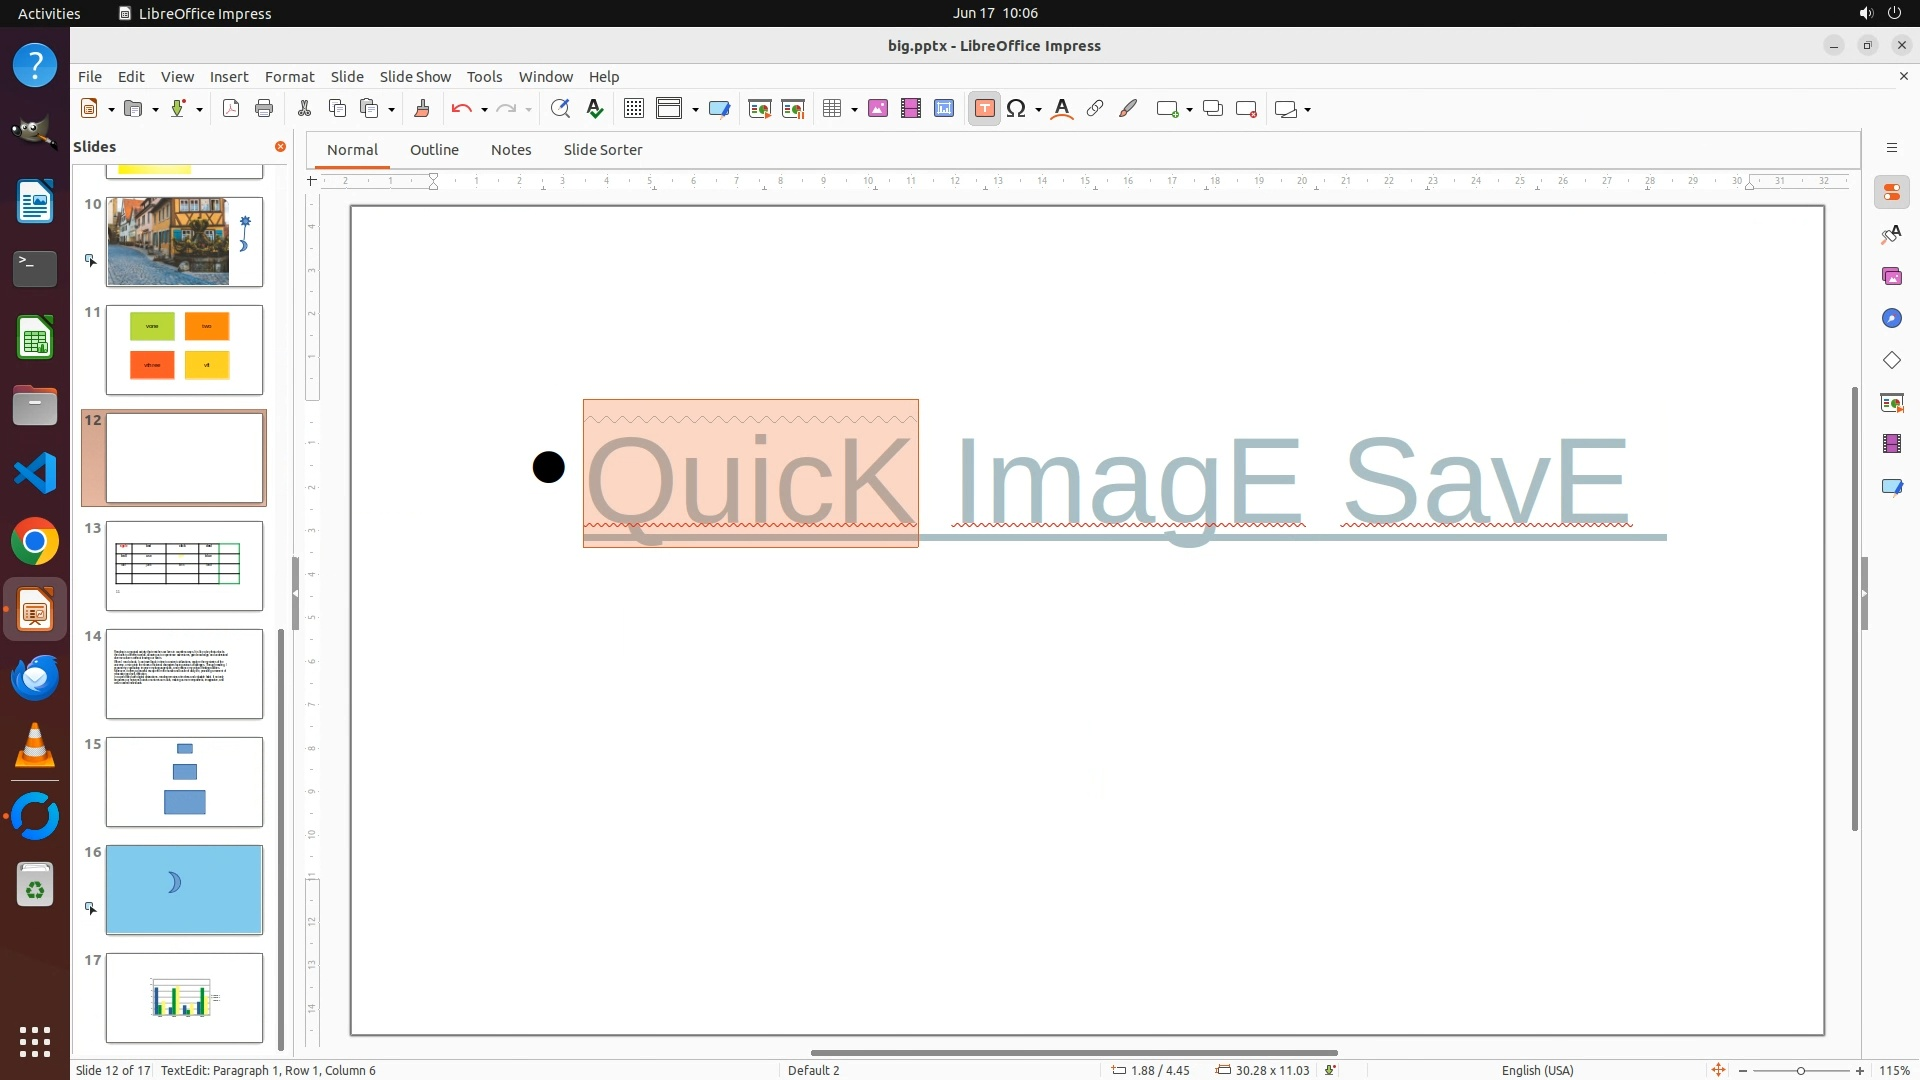Switch to the Slide Sorter tab
Screen dimensions: 1920x1080
point(602,150)
